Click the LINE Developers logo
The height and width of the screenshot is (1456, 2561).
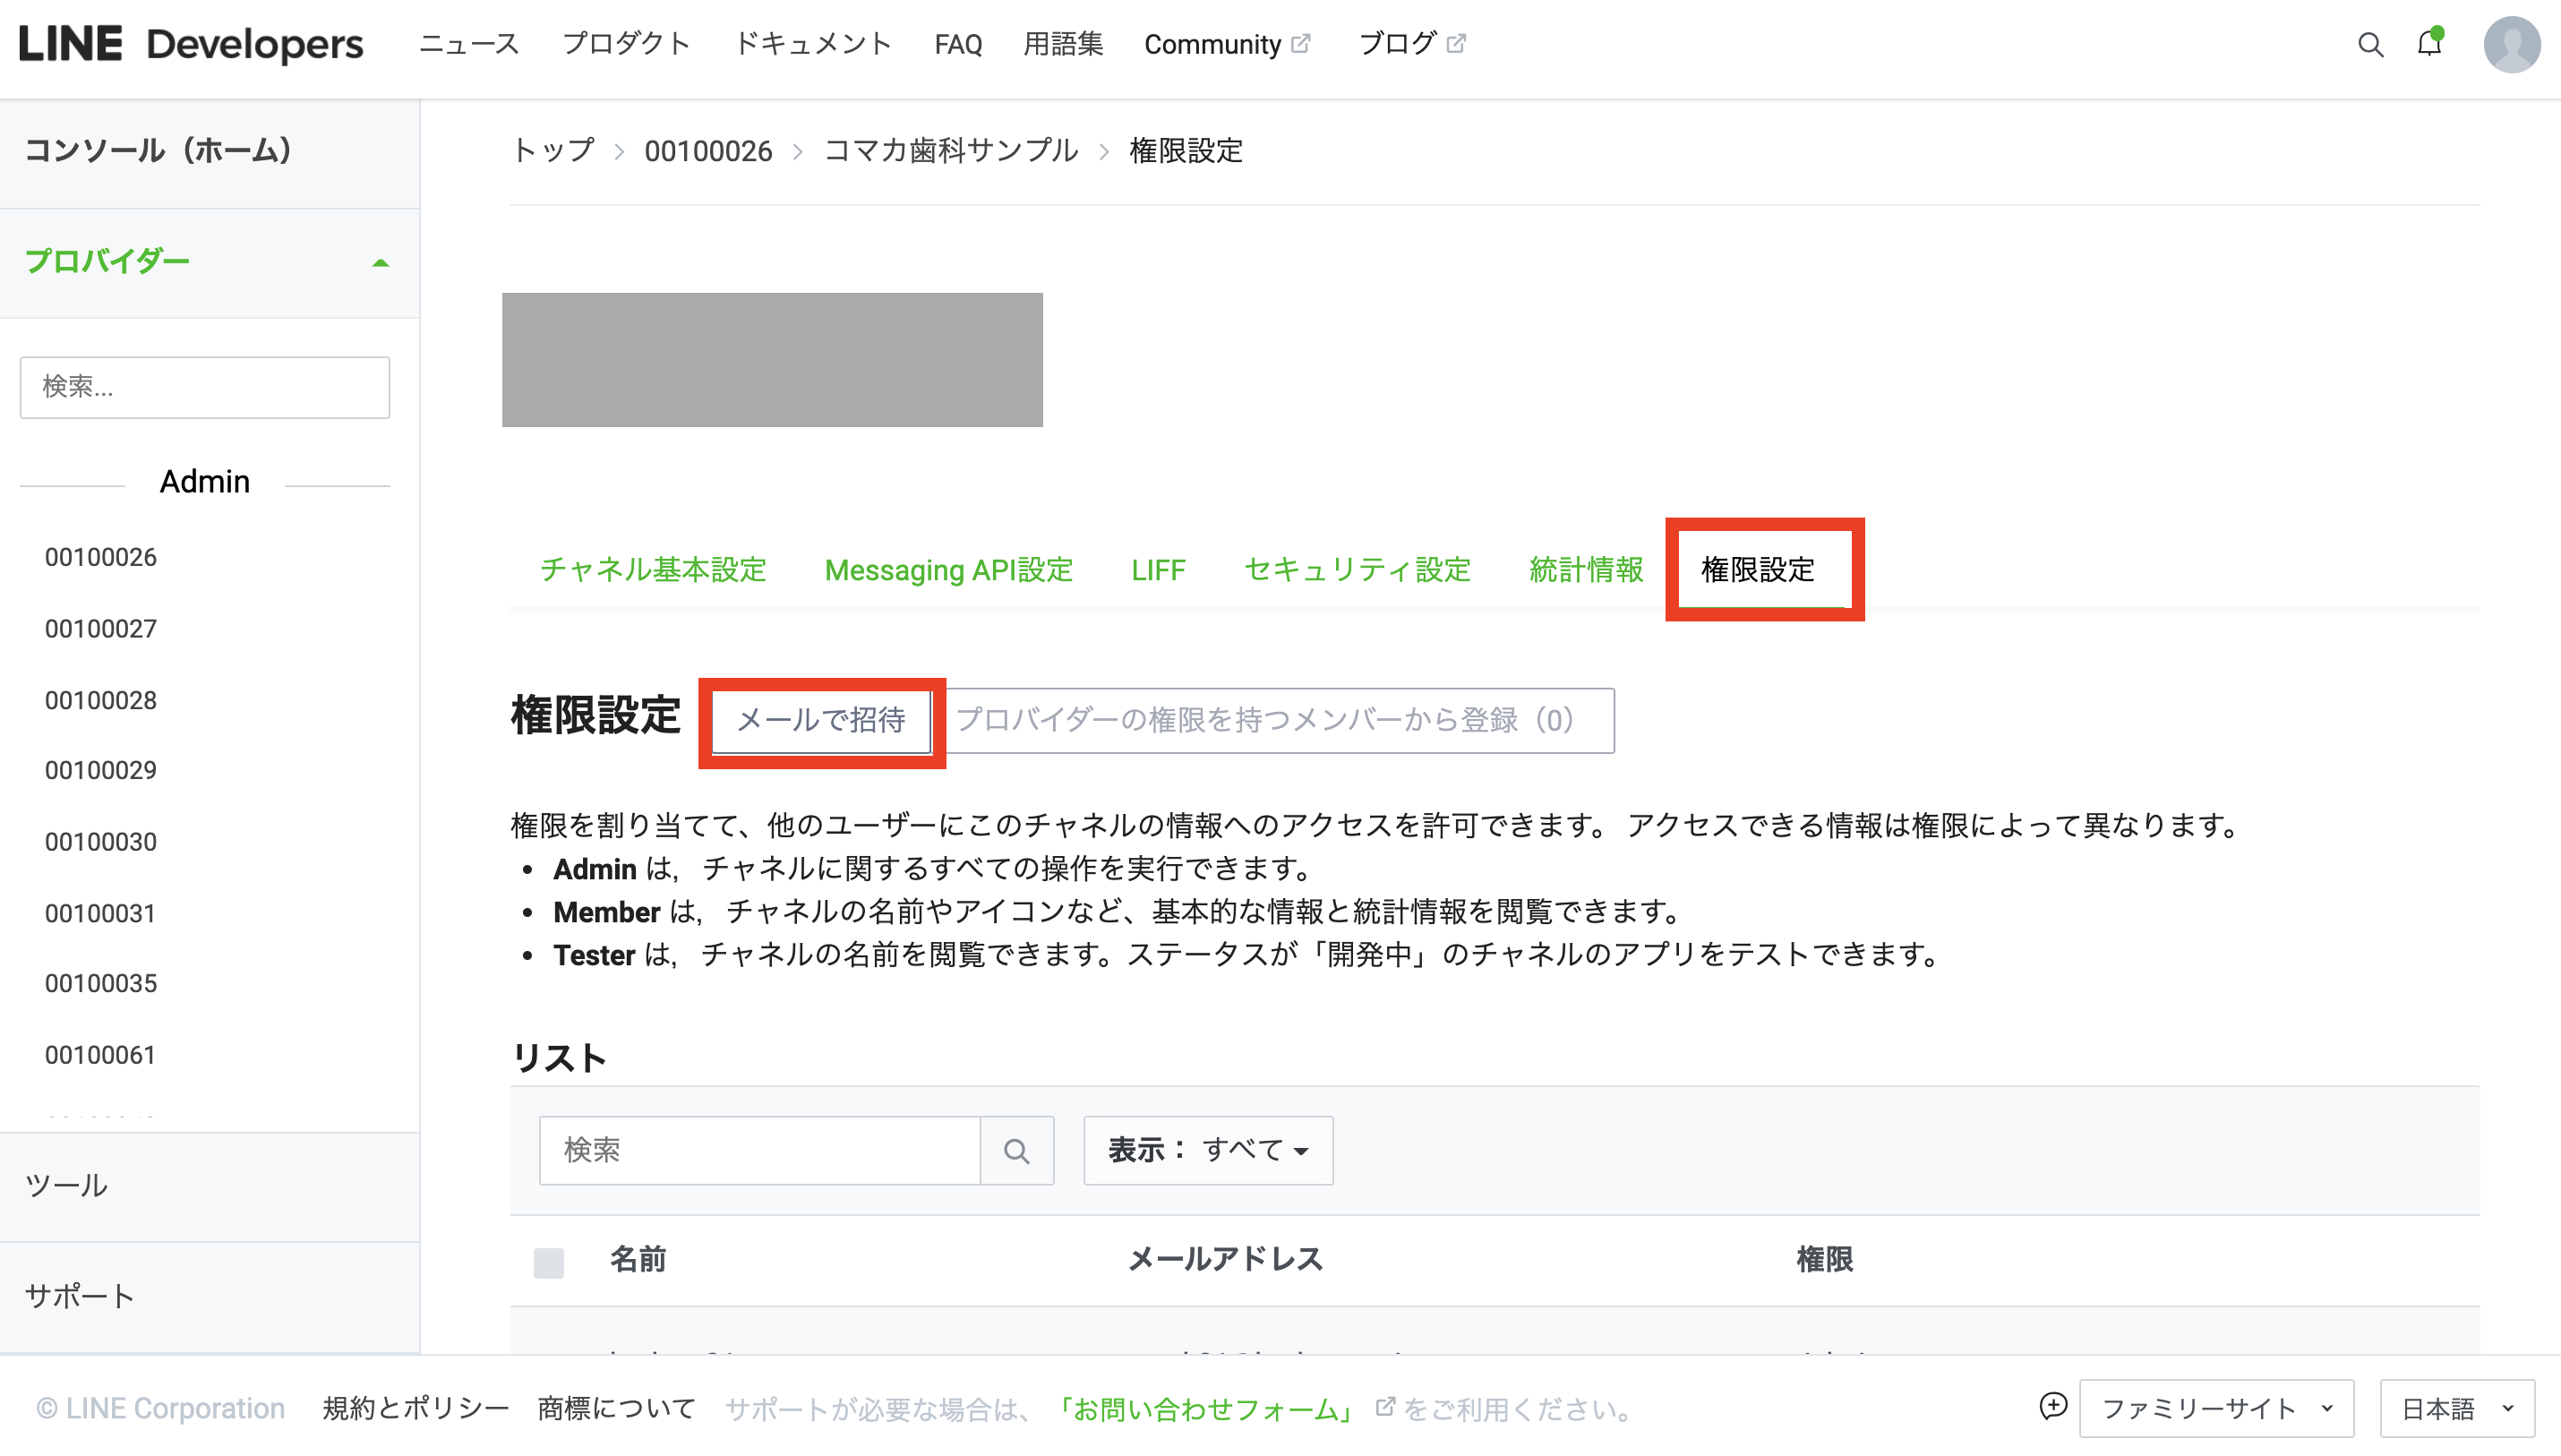point(191,45)
